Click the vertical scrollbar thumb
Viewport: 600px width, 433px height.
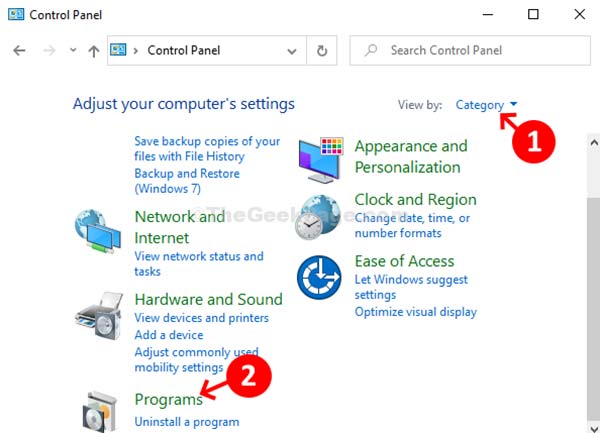click(594, 308)
